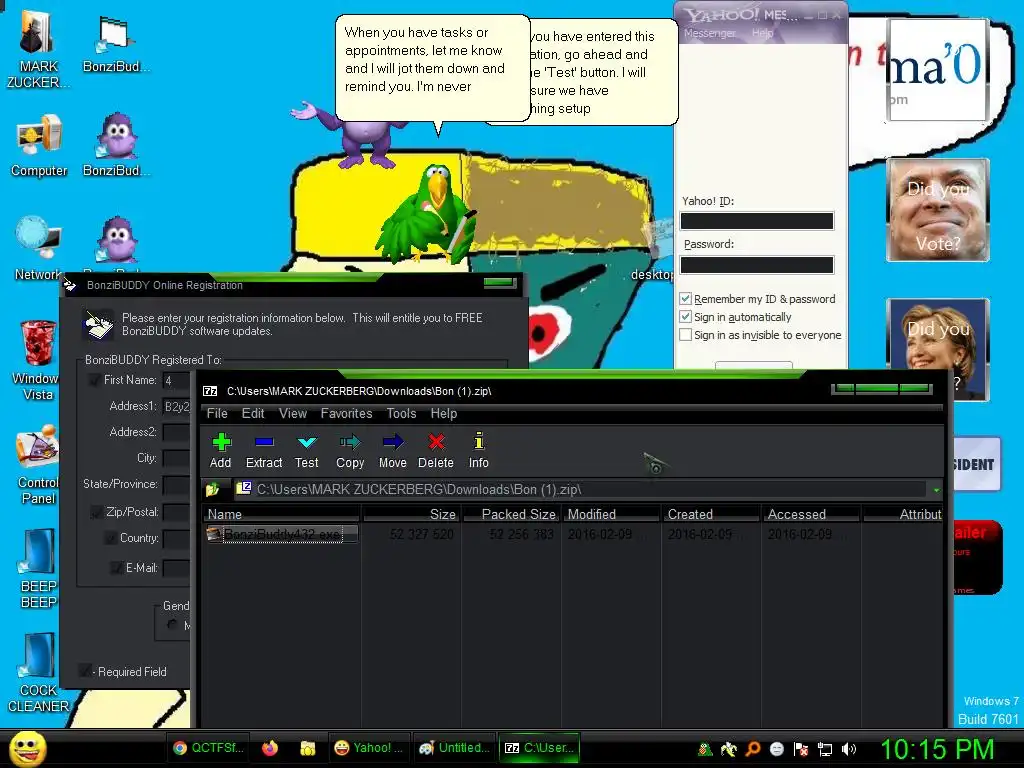The height and width of the screenshot is (768, 1024).
Task: Sort by Name column header
Action: (x=281, y=514)
